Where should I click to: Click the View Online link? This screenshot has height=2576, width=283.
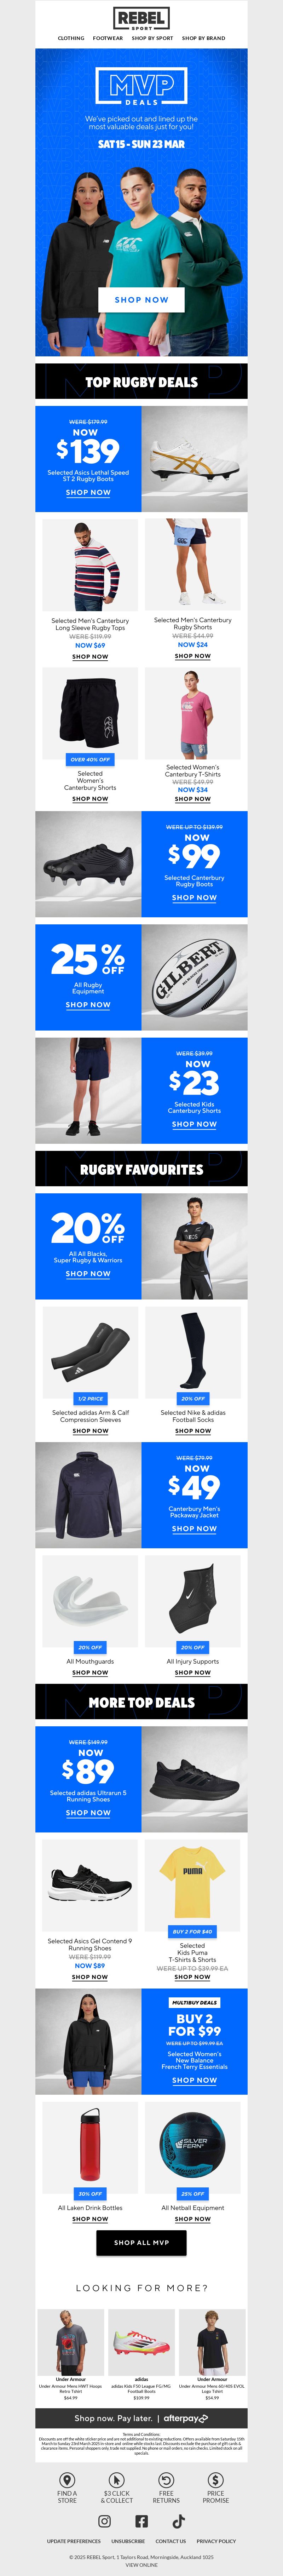coord(141,2565)
